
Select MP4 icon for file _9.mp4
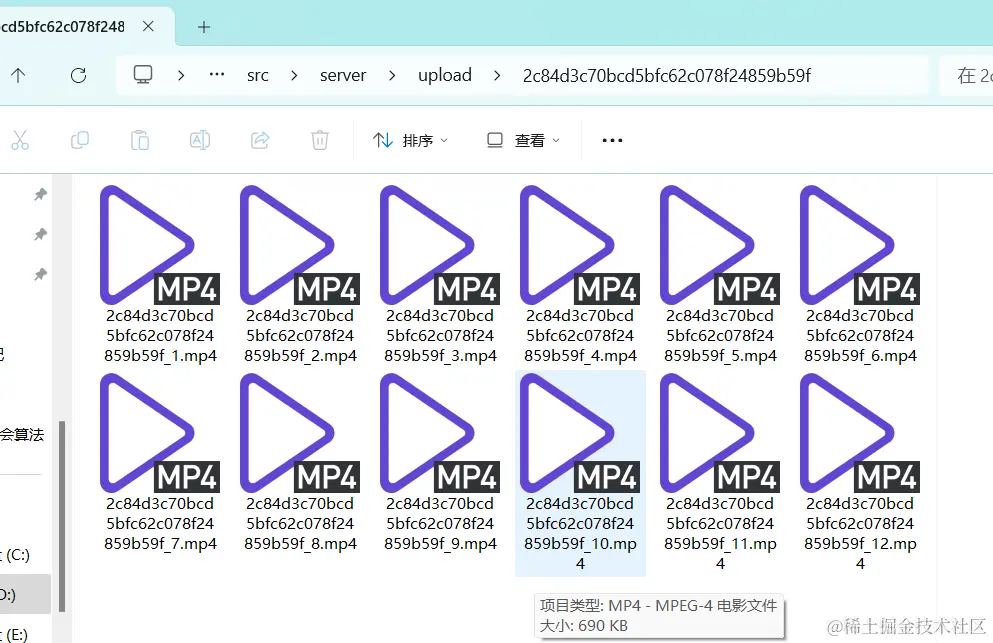click(x=440, y=433)
